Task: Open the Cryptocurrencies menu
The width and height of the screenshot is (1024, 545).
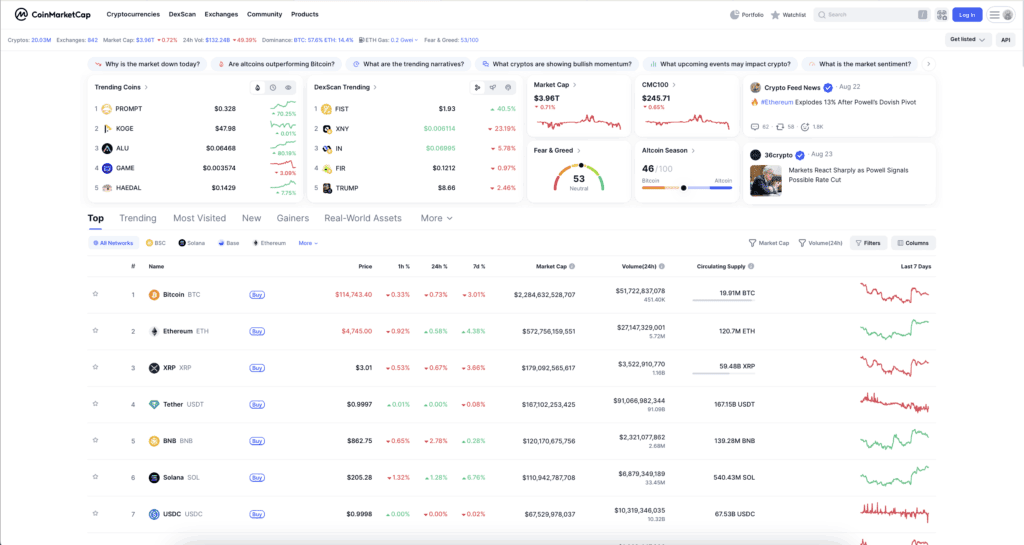Action: click(133, 14)
